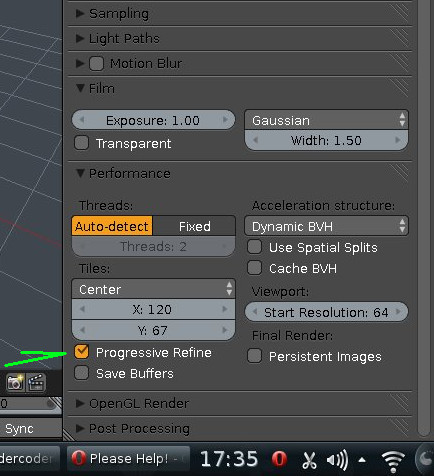Expand the Post Processing panel
The height and width of the screenshot is (476, 434).
click(80, 428)
